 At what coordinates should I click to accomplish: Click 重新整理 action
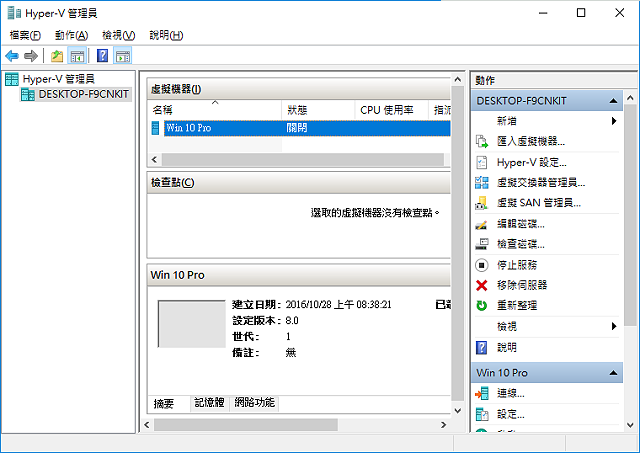coord(517,306)
